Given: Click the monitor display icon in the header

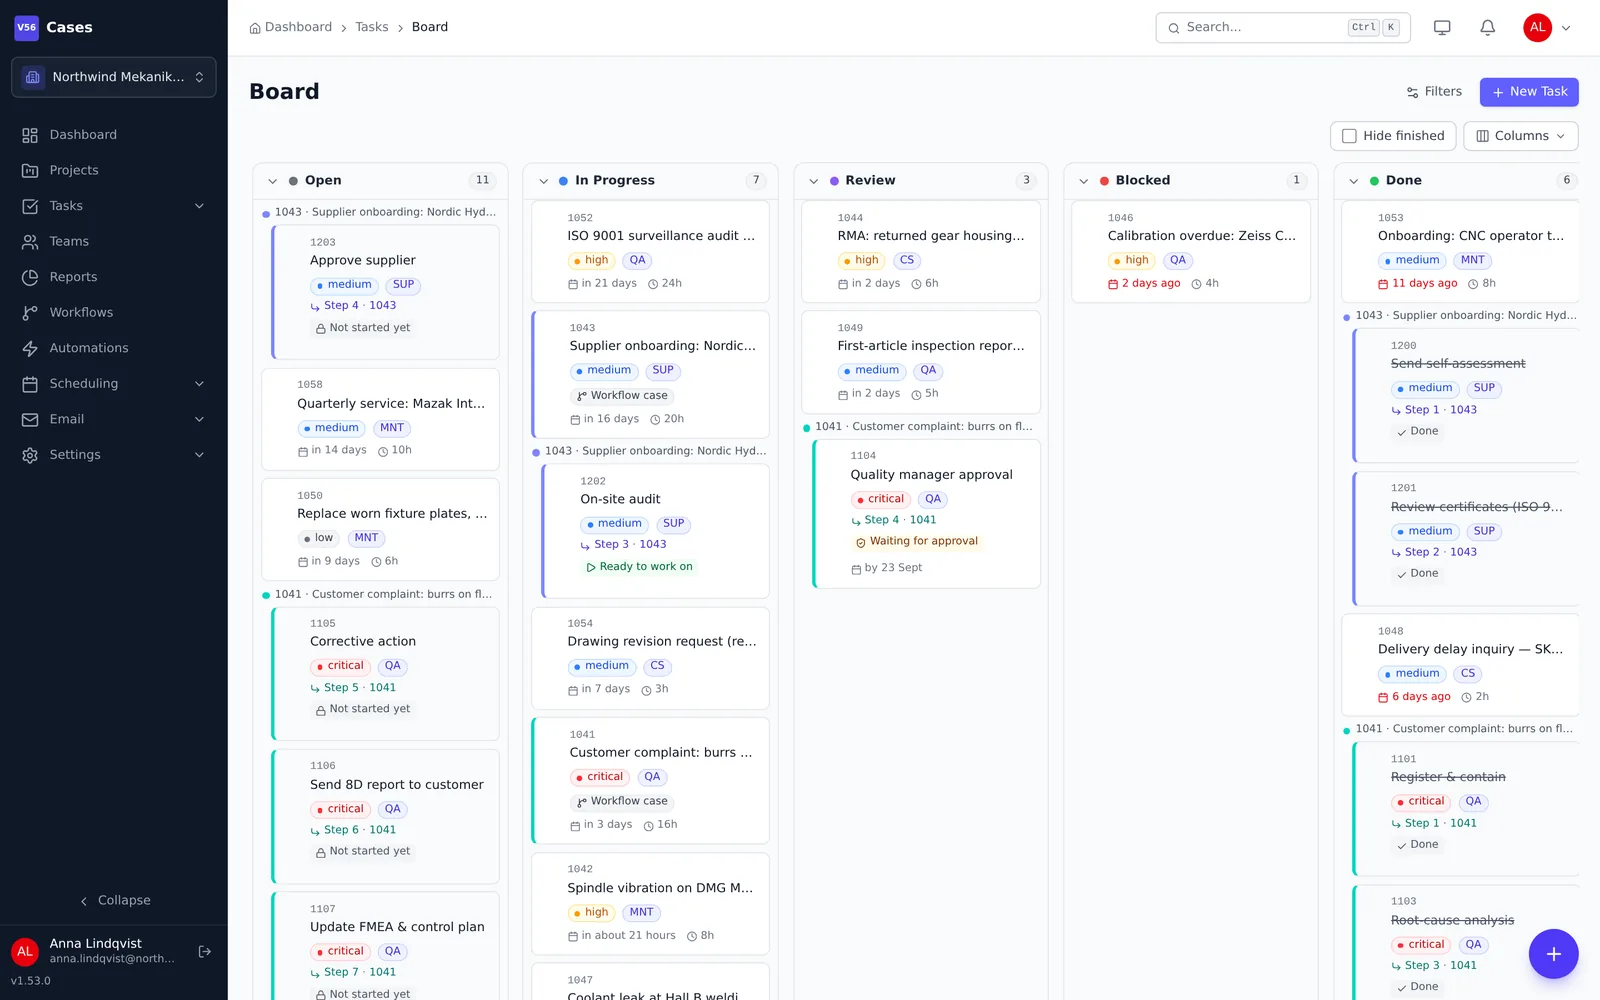Looking at the screenshot, I should click(1442, 28).
